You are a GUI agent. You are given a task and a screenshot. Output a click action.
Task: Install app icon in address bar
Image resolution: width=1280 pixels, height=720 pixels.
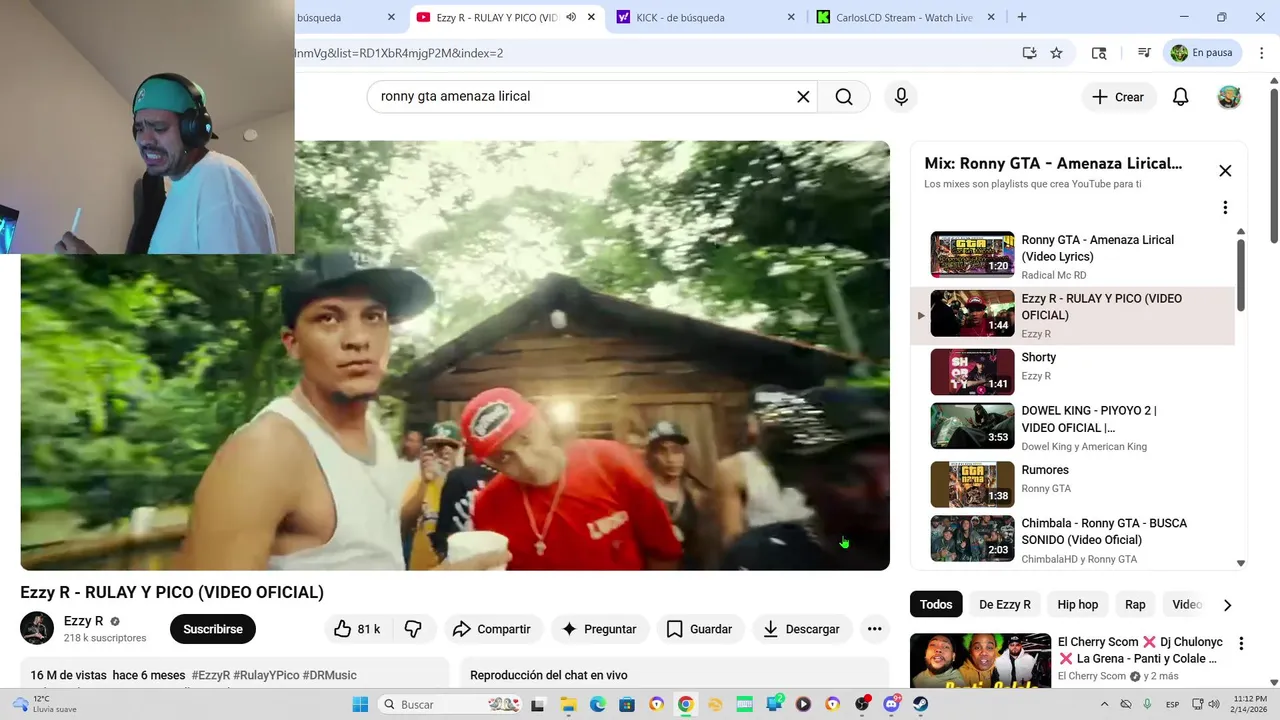click(1029, 53)
